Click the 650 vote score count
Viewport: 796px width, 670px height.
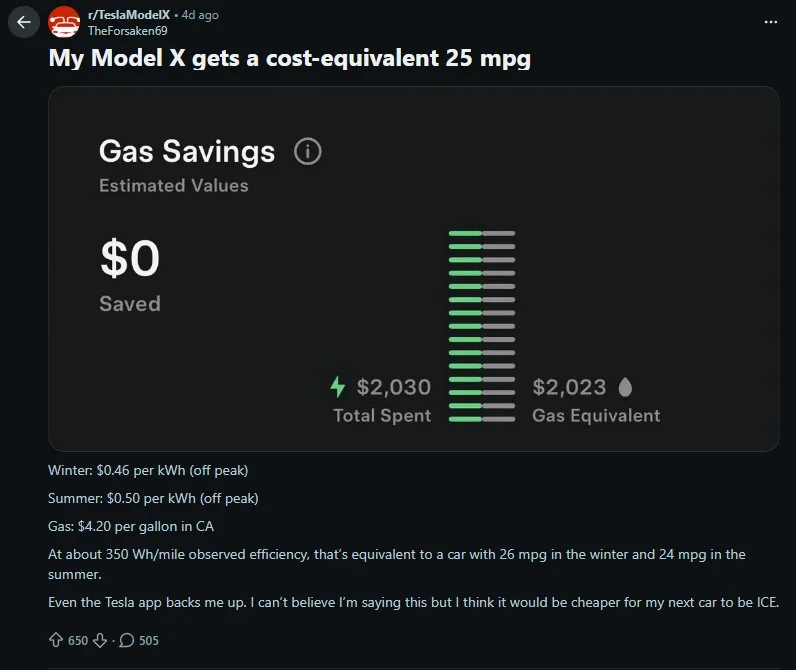pyautogui.click(x=78, y=640)
